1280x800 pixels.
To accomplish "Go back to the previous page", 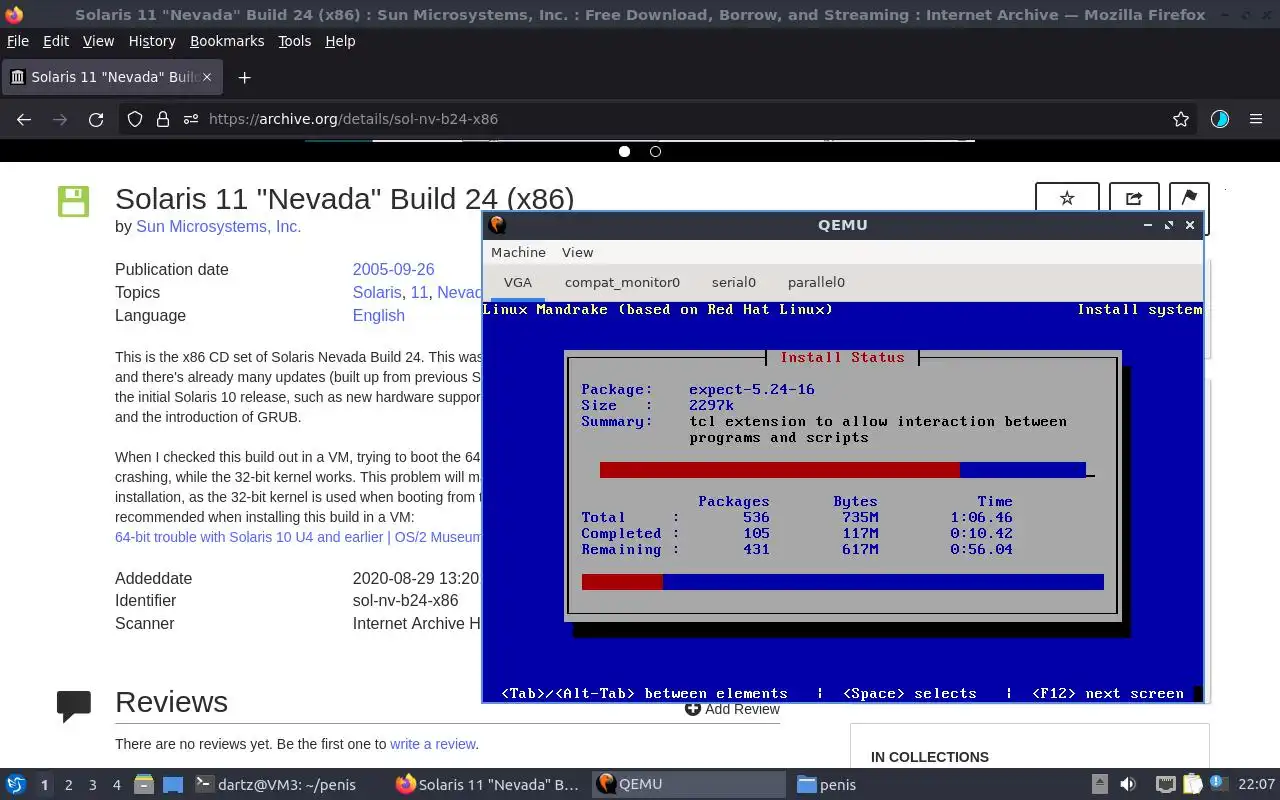I will point(24,119).
